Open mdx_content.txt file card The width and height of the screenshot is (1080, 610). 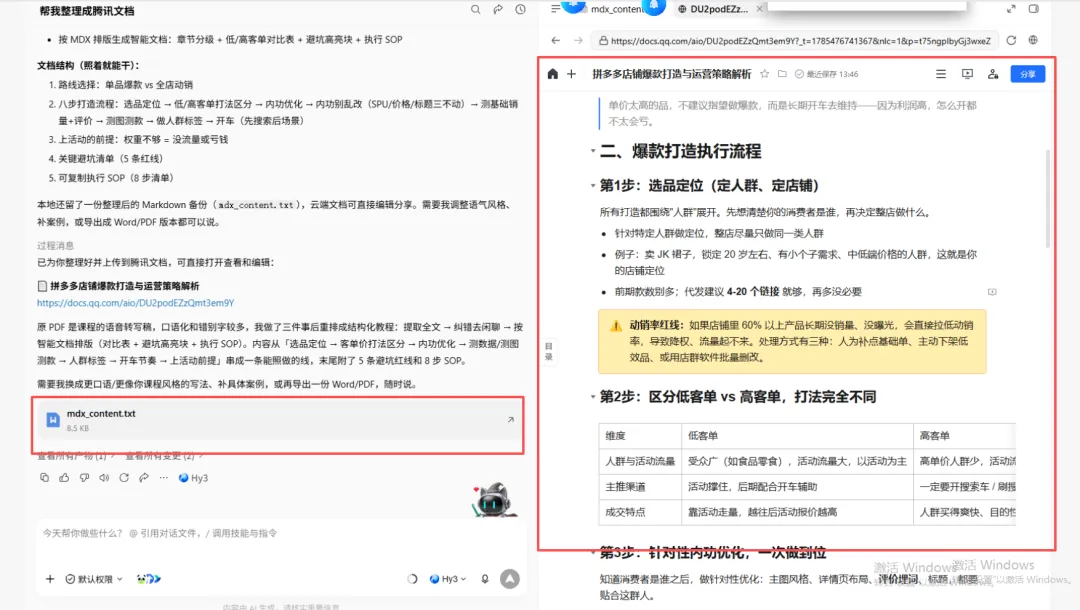[x=278, y=420]
